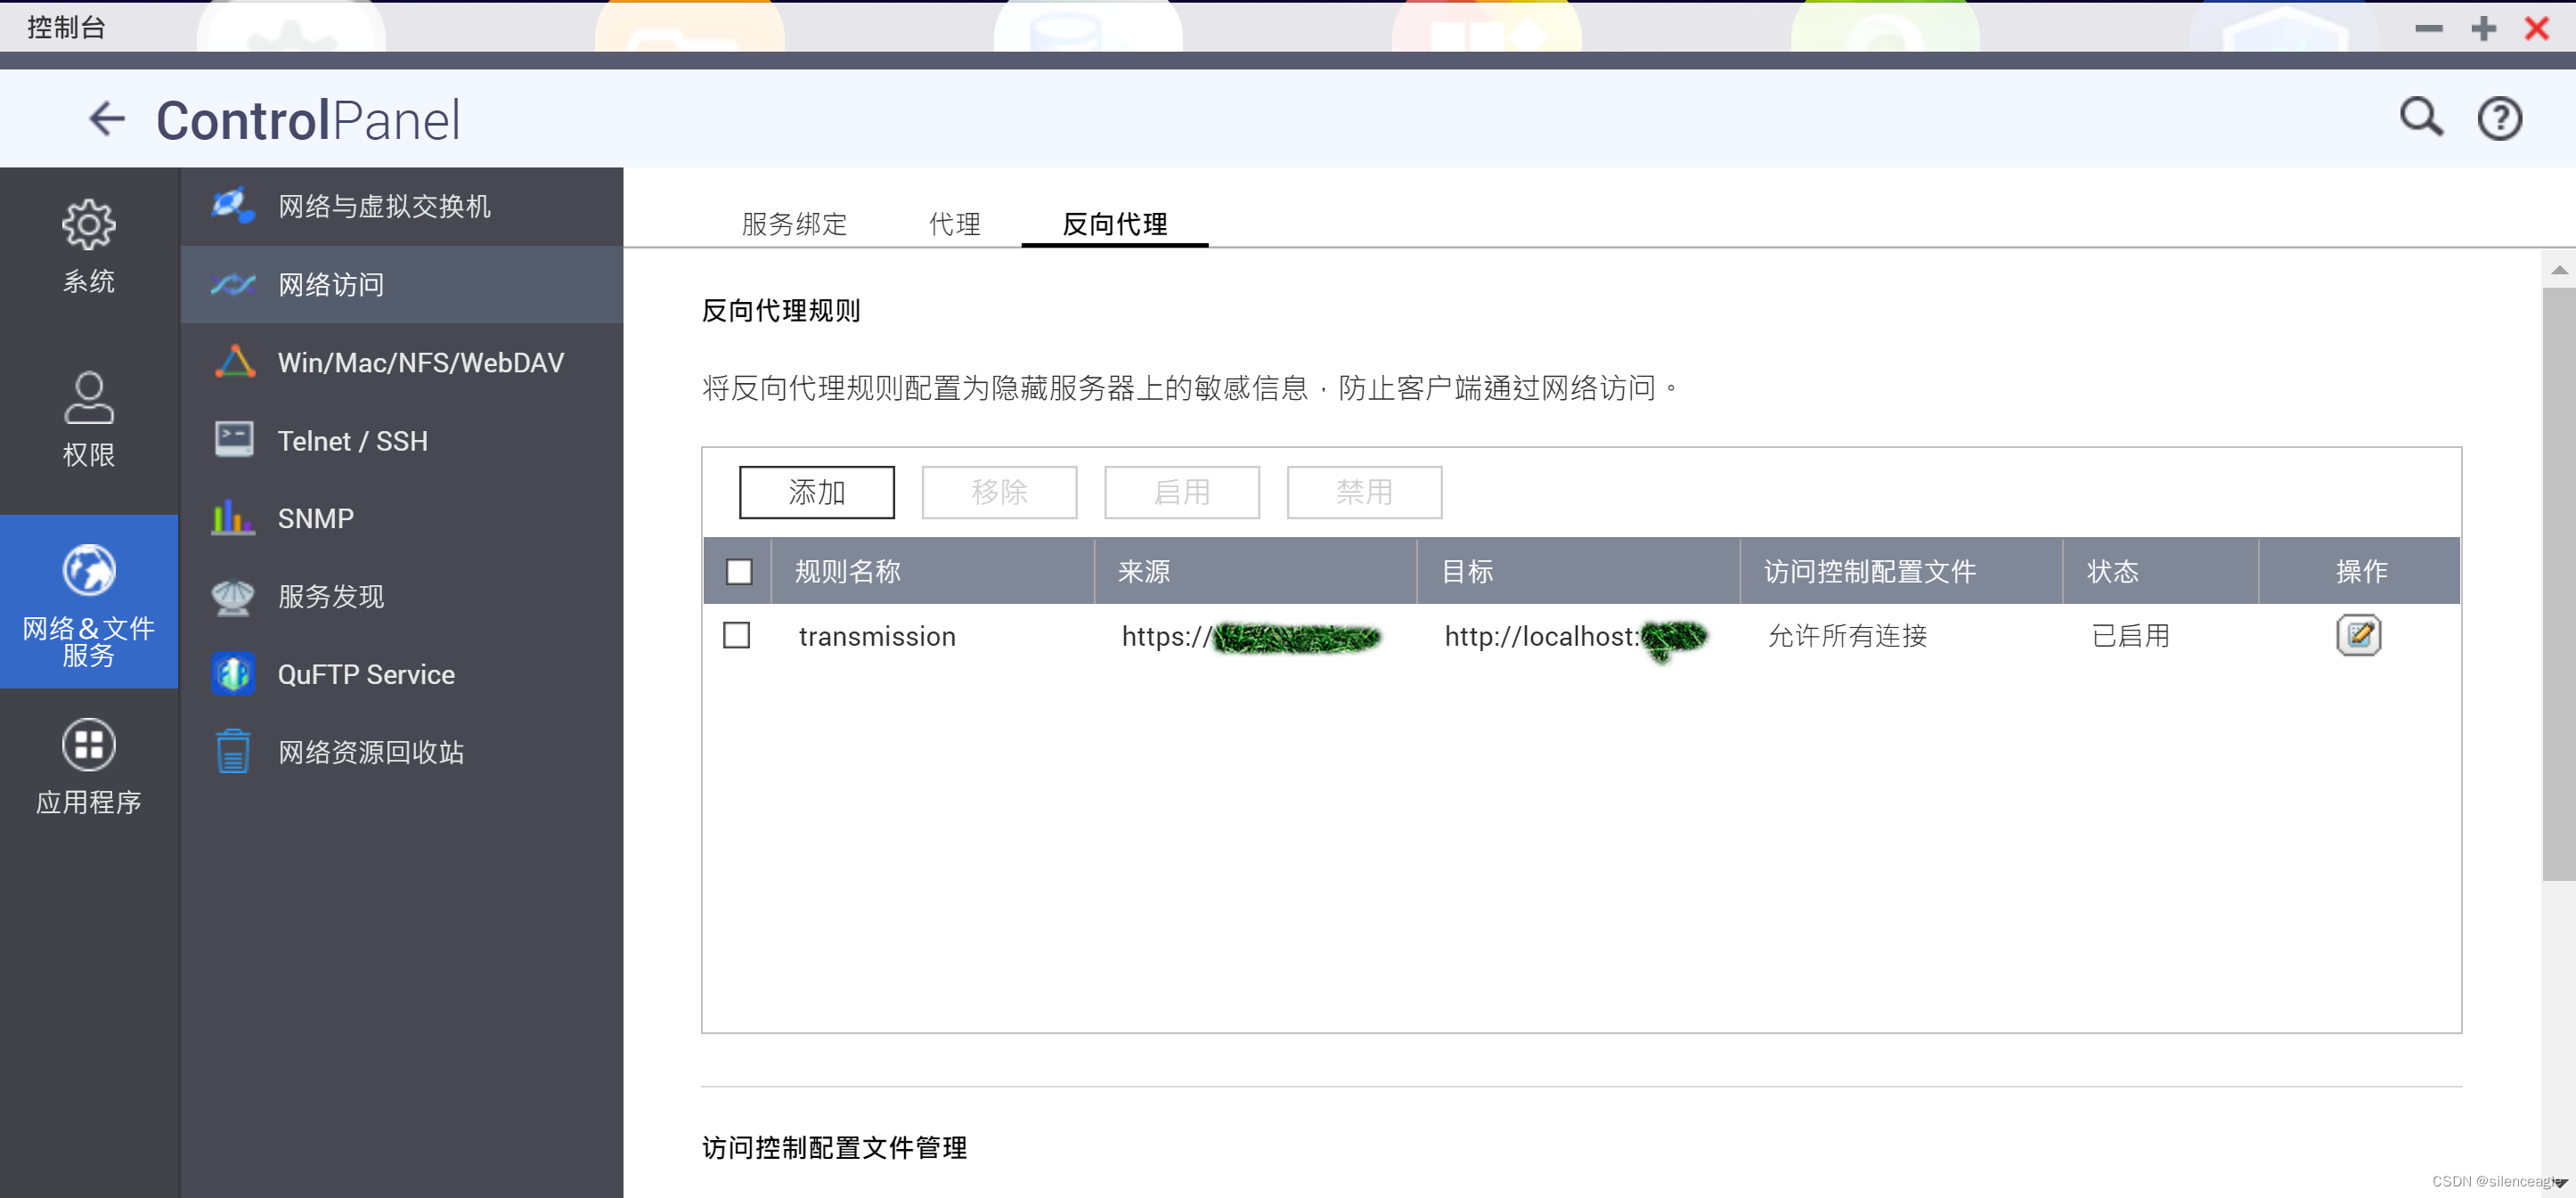Click the scrollbar up arrow on the right

(x=2559, y=269)
